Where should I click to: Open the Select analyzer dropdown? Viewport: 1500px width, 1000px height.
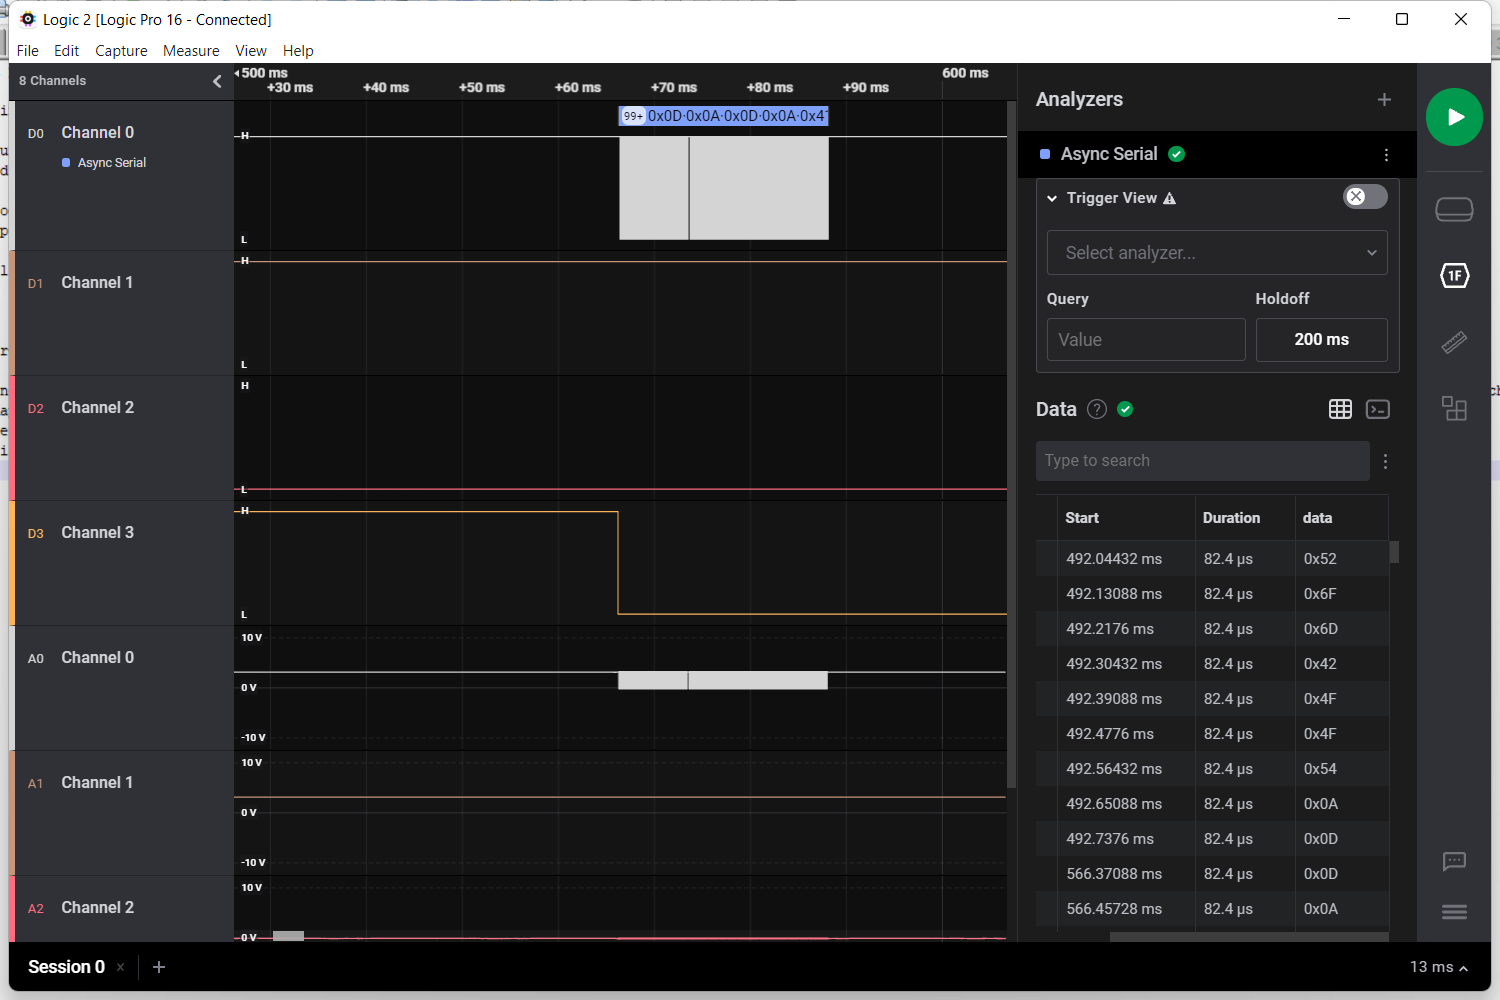(1217, 253)
